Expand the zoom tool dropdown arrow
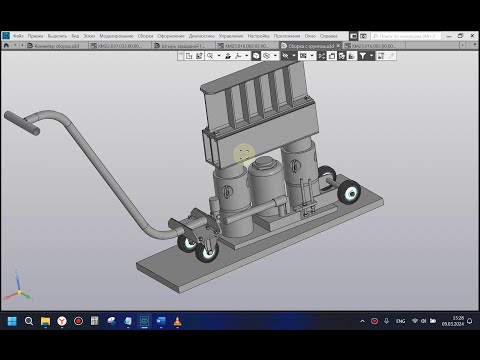 coord(219,56)
